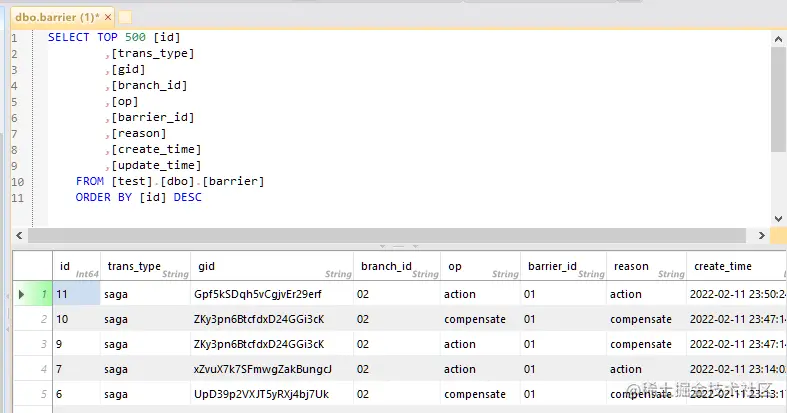Screen dimensions: 787x413
Task: Click the editor's vertical scrollbar thumb
Action: coord(778,99)
